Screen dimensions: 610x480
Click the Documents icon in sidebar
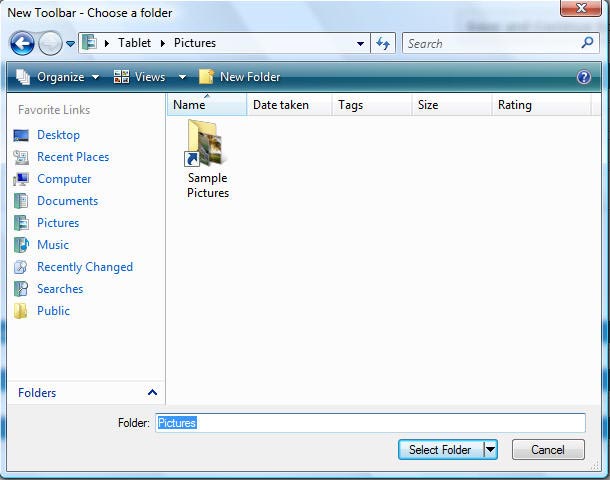click(21, 201)
